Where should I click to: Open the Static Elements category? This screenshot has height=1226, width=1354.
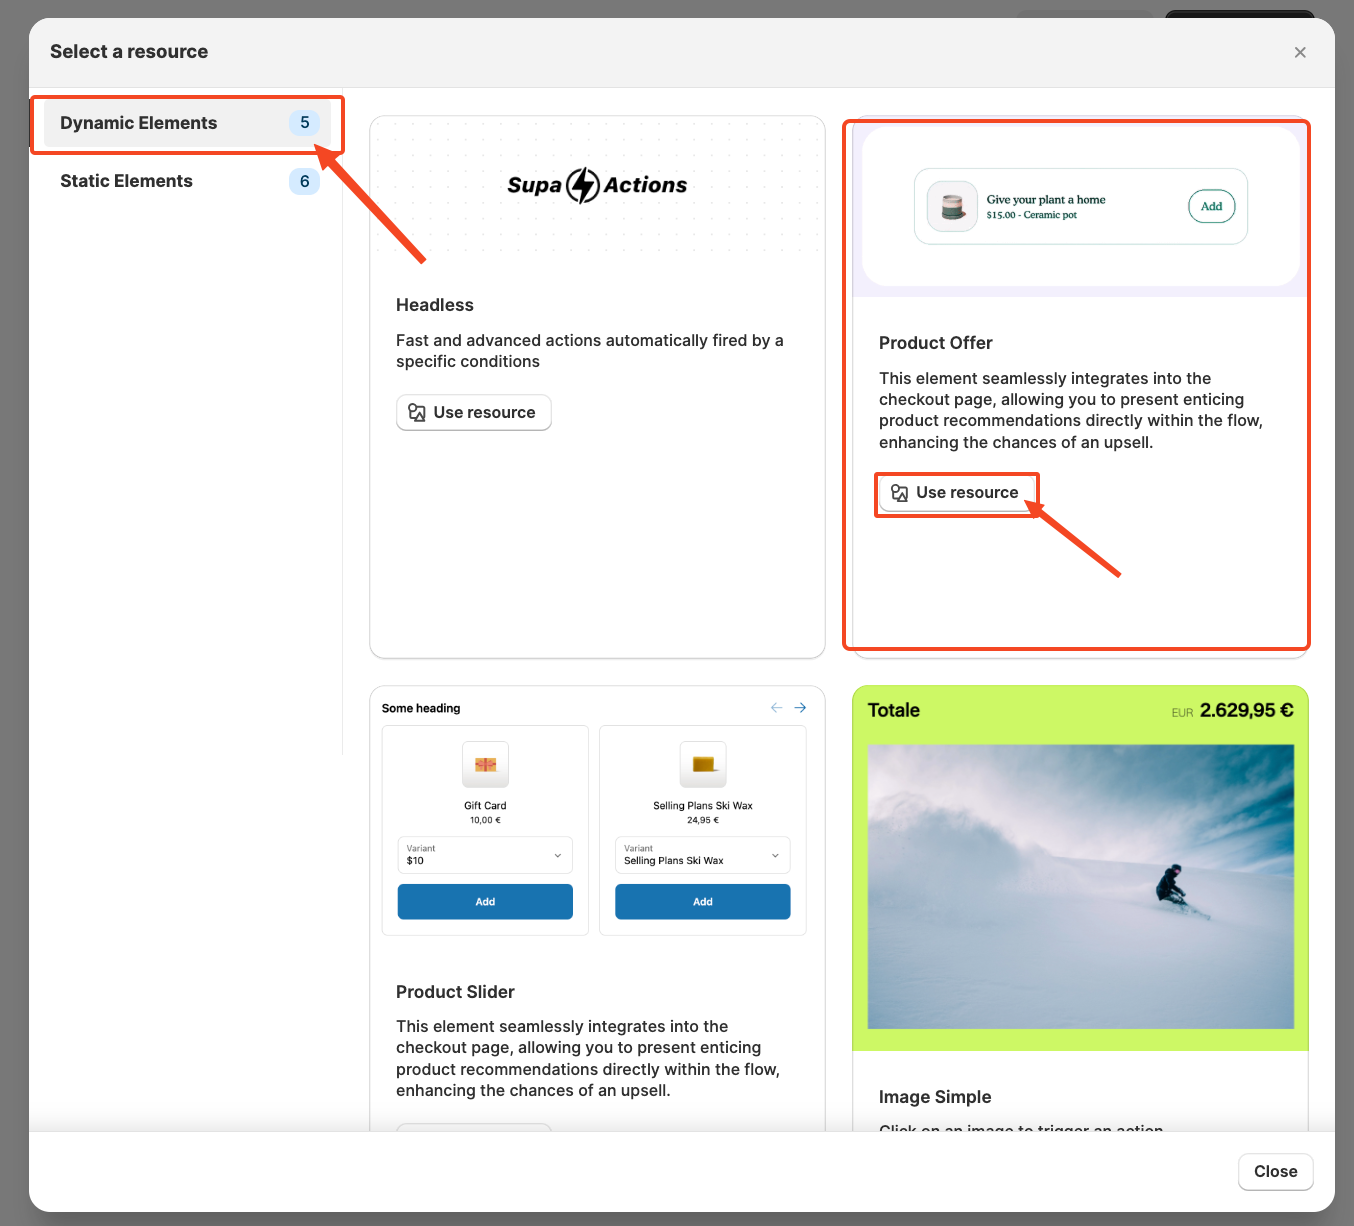187,181
